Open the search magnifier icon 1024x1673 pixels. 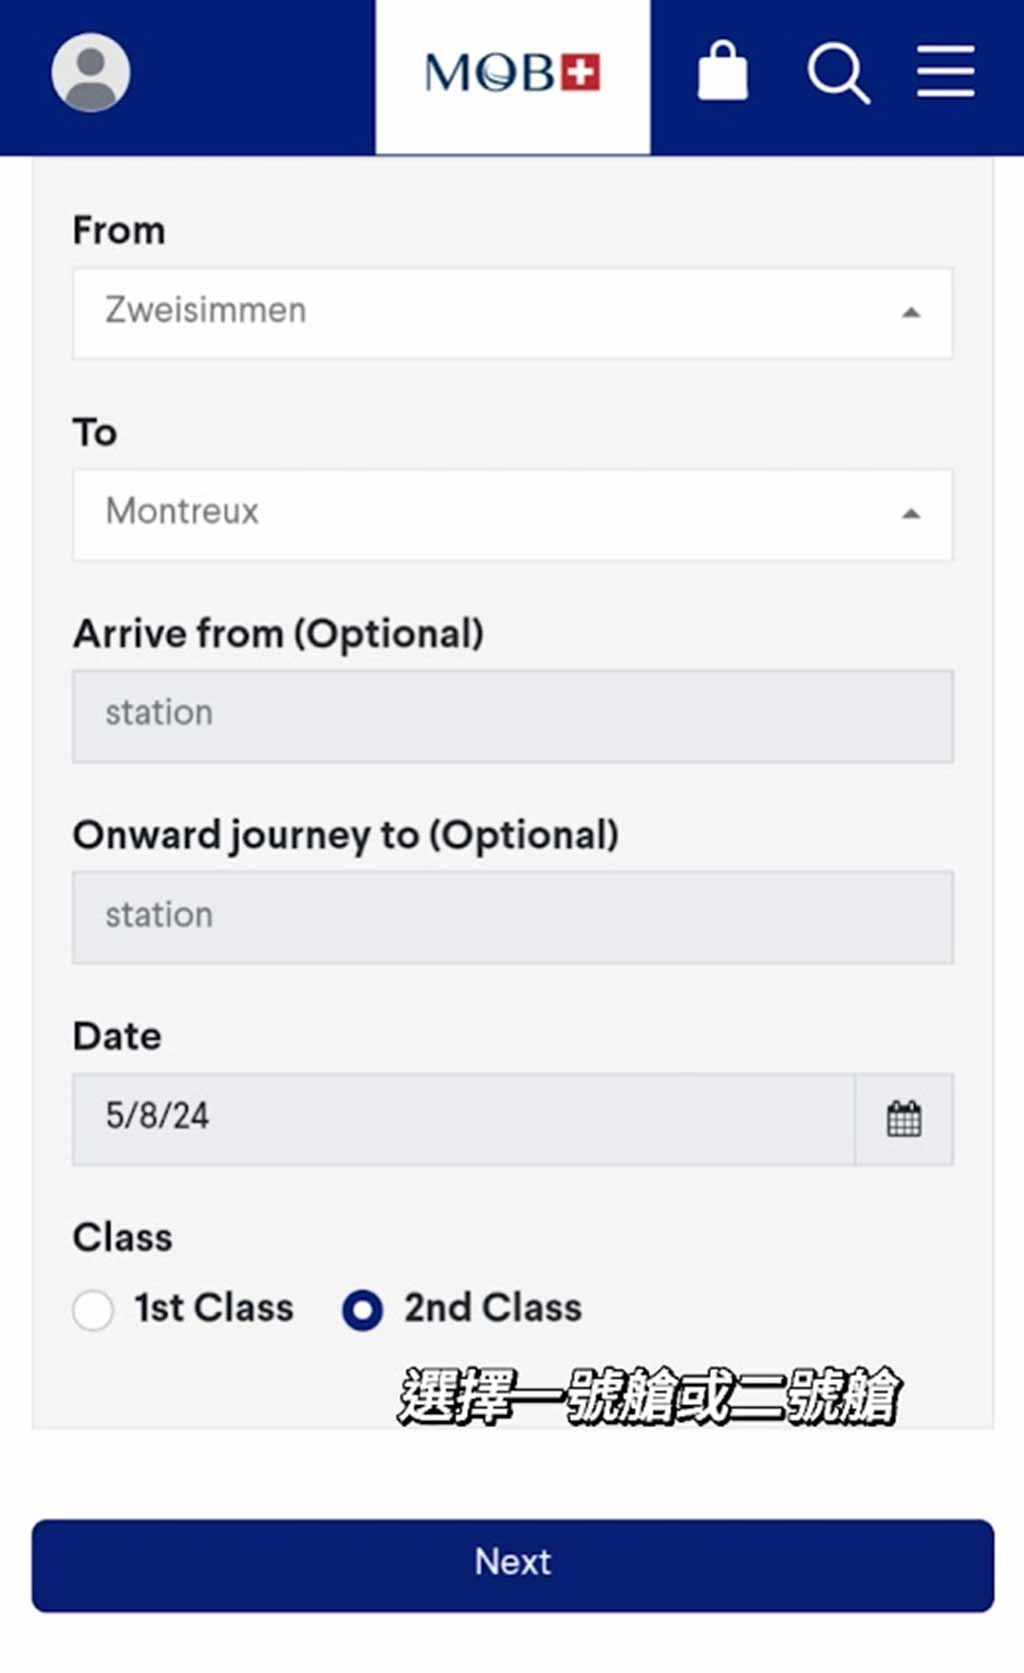(838, 73)
